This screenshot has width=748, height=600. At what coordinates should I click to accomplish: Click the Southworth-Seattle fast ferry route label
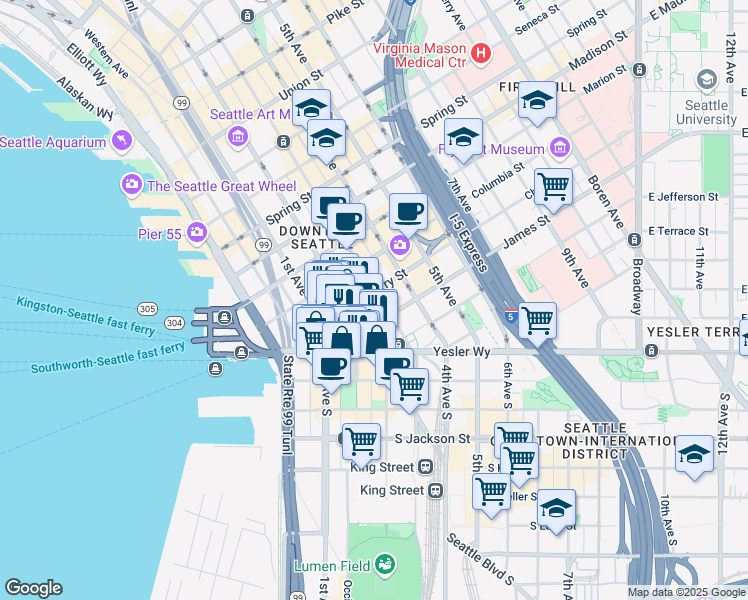(x=108, y=357)
